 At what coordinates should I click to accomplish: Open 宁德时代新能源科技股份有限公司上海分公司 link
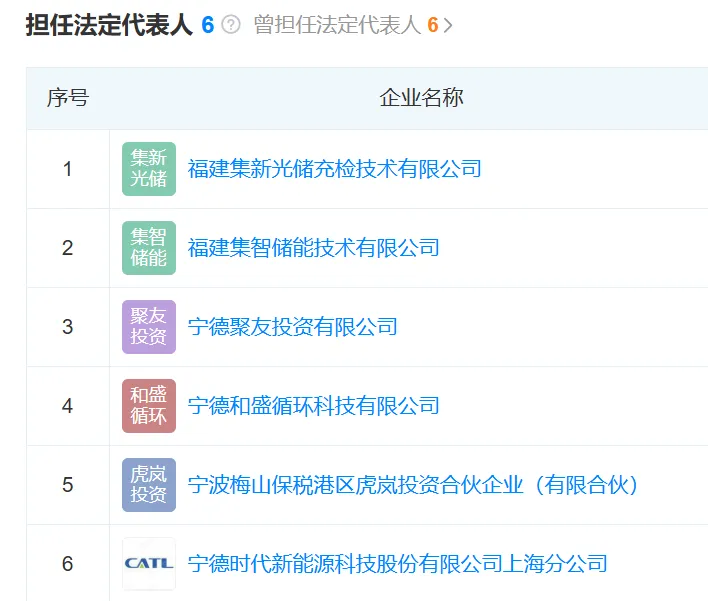pyautogui.click(x=397, y=564)
